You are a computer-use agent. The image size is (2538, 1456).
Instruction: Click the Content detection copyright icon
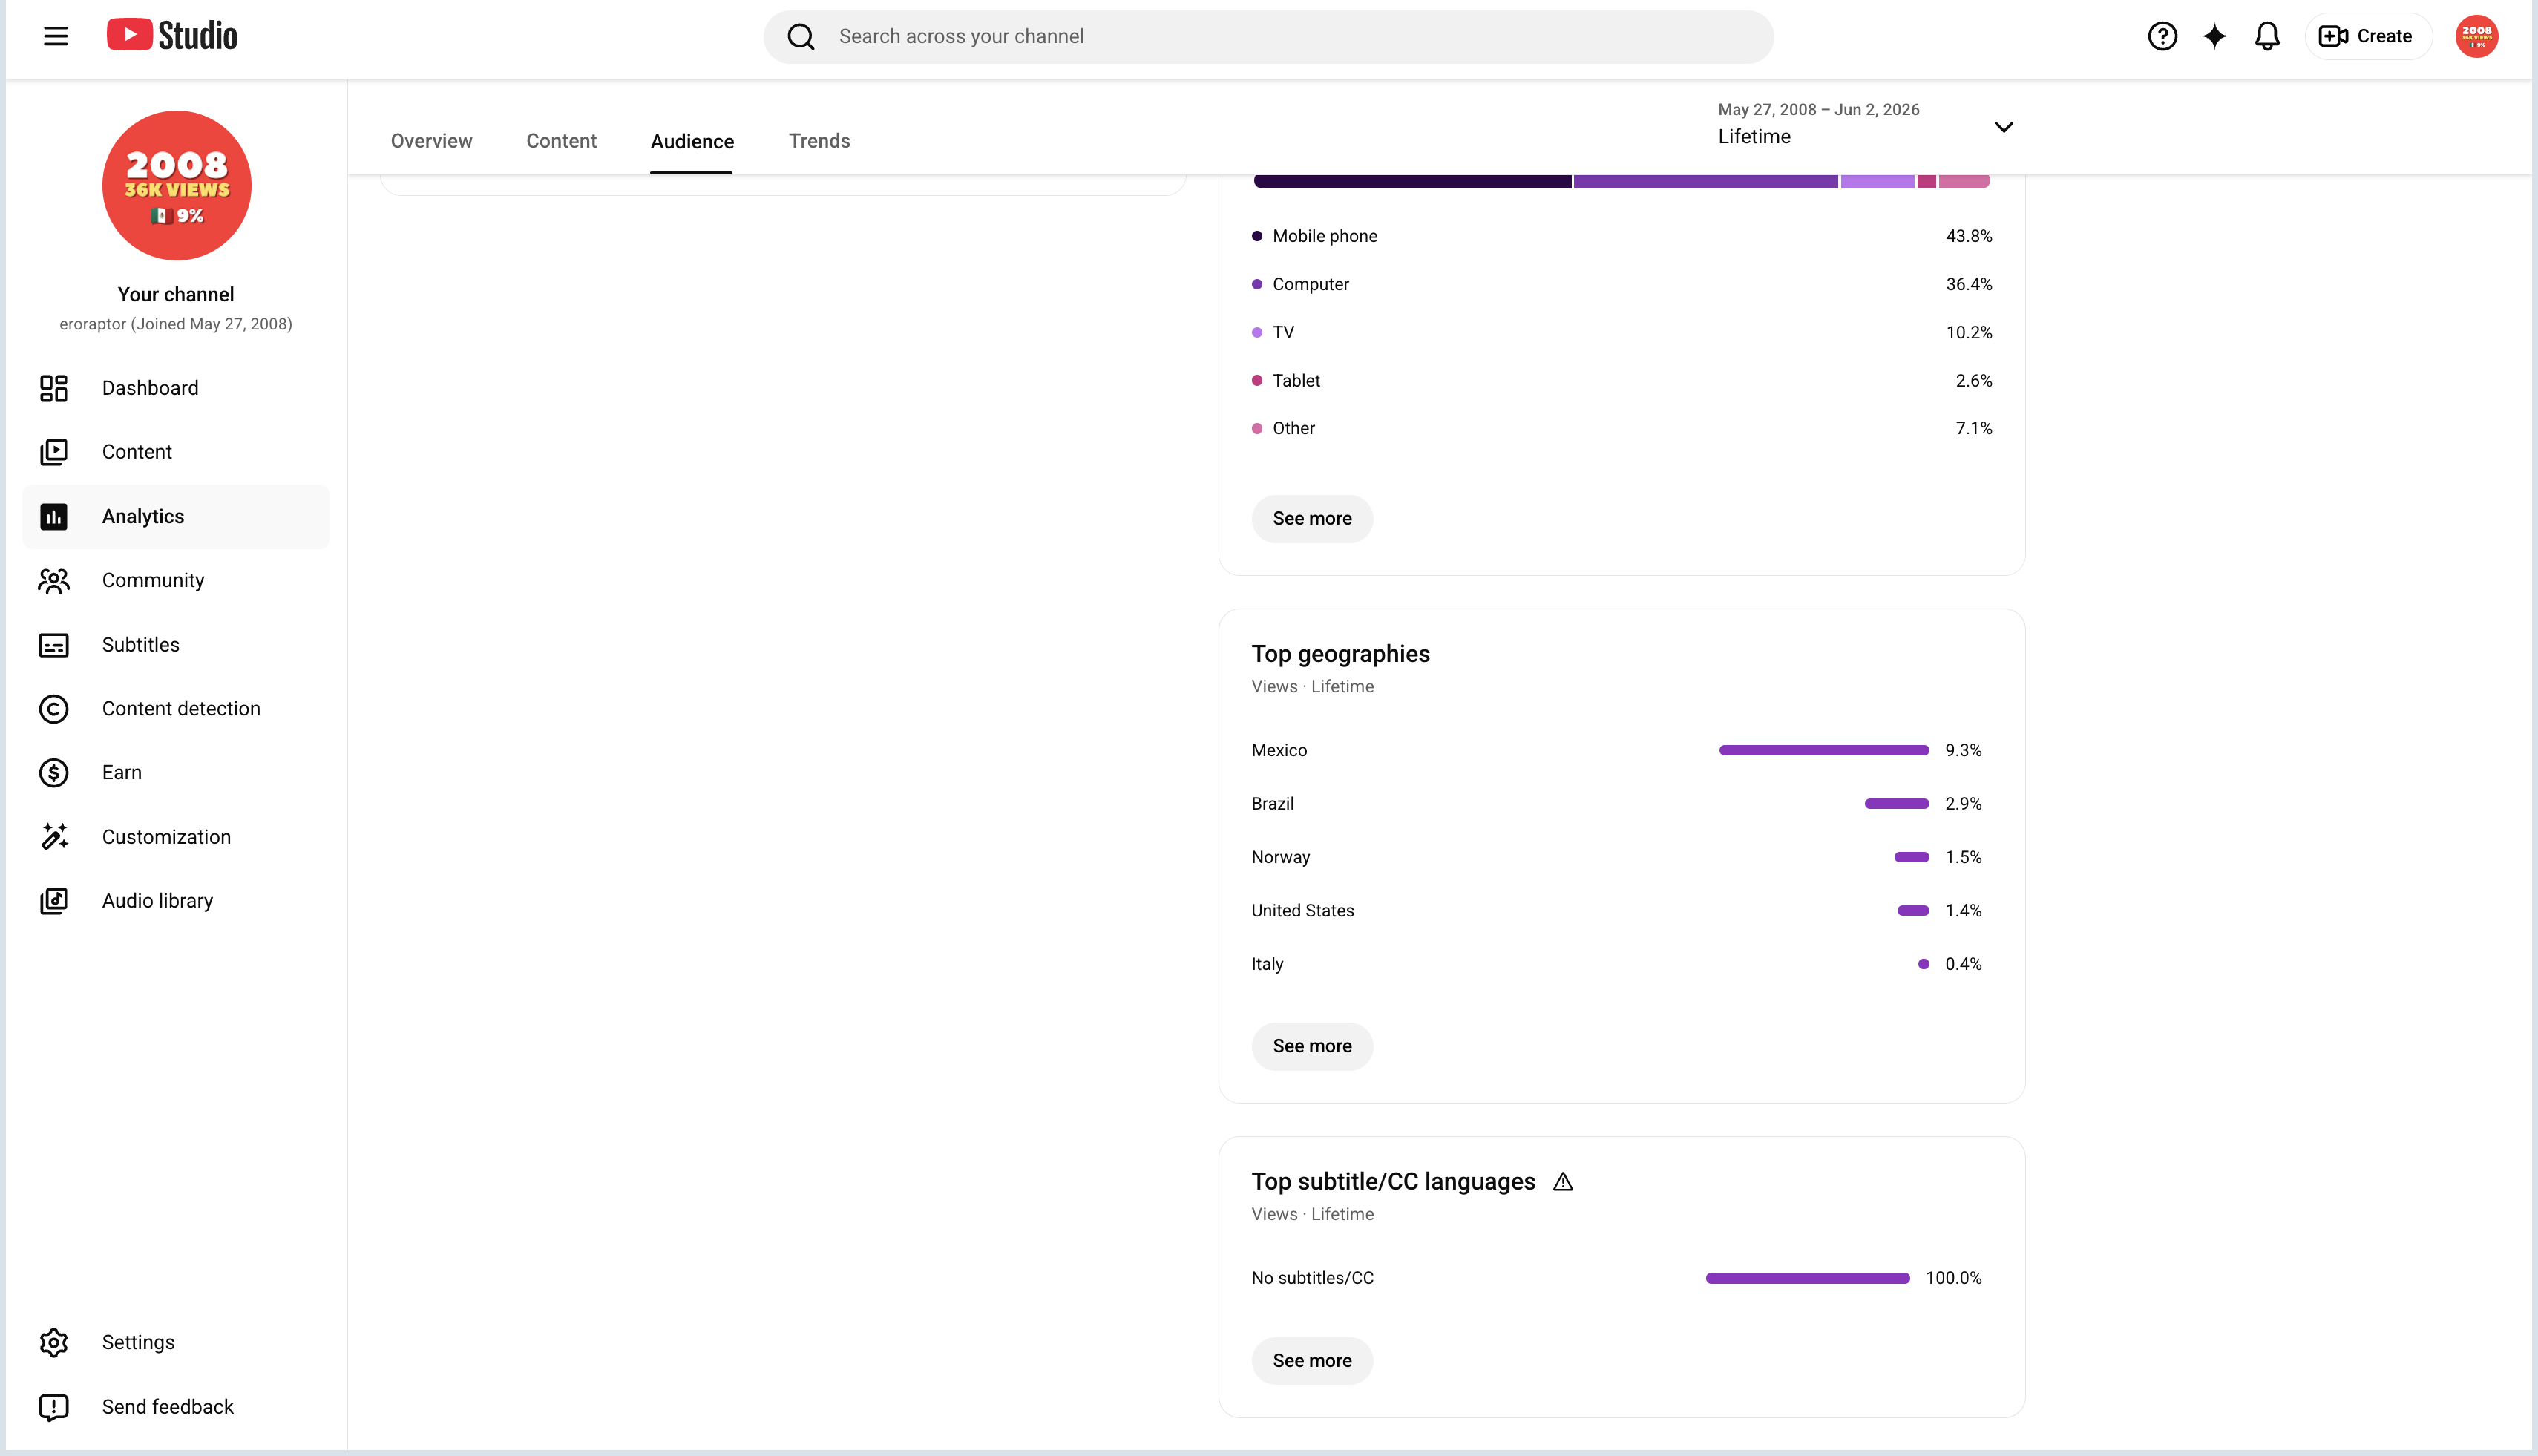(x=54, y=709)
